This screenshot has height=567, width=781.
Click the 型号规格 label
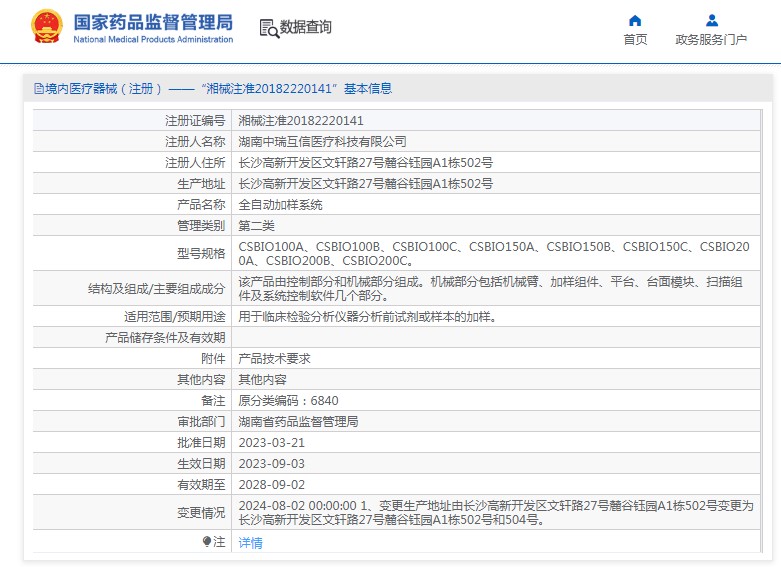(201, 253)
